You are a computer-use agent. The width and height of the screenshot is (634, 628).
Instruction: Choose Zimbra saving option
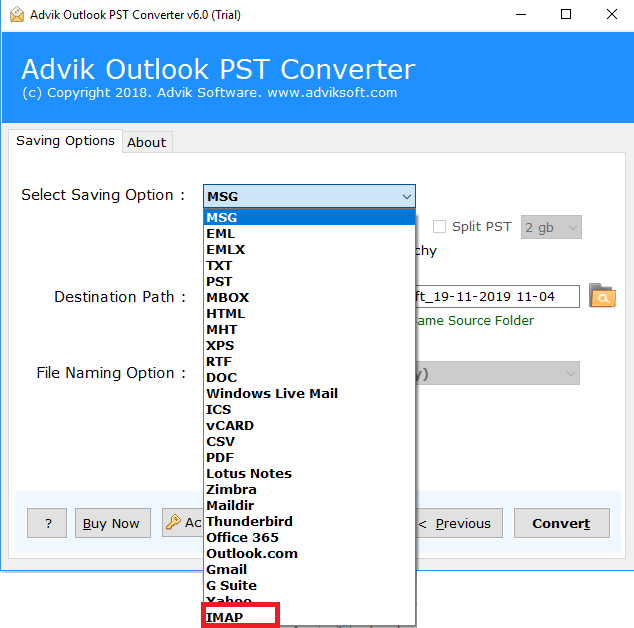click(309, 490)
